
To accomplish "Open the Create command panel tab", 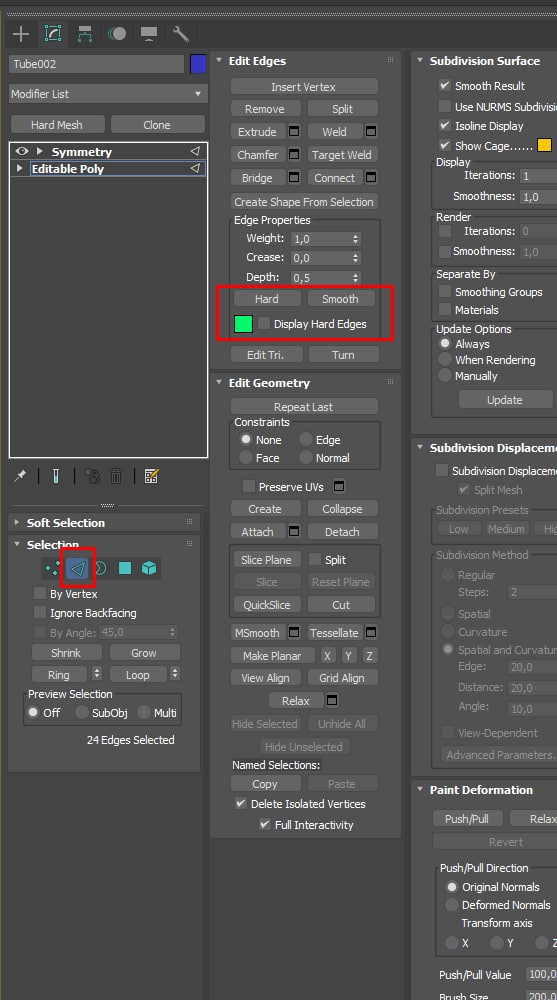I will pyautogui.click(x=21, y=34).
